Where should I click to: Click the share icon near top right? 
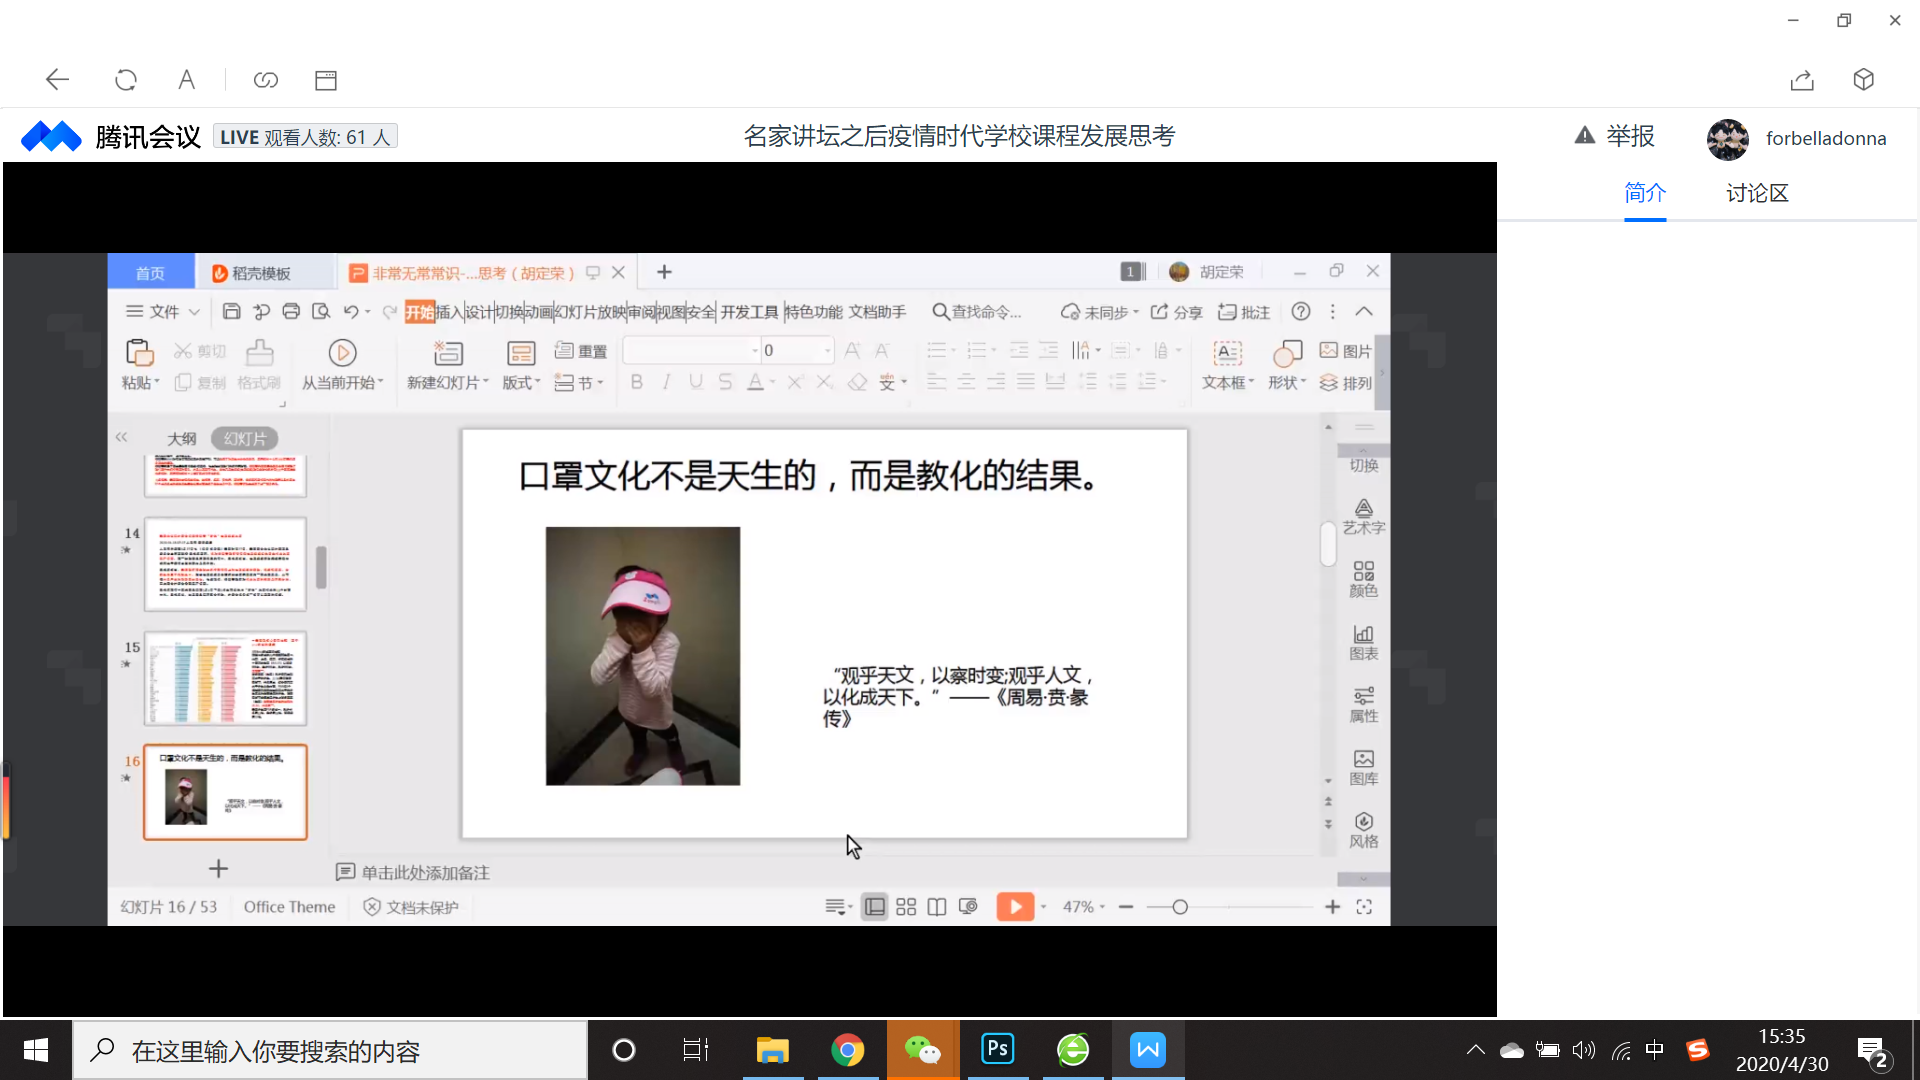point(1802,80)
